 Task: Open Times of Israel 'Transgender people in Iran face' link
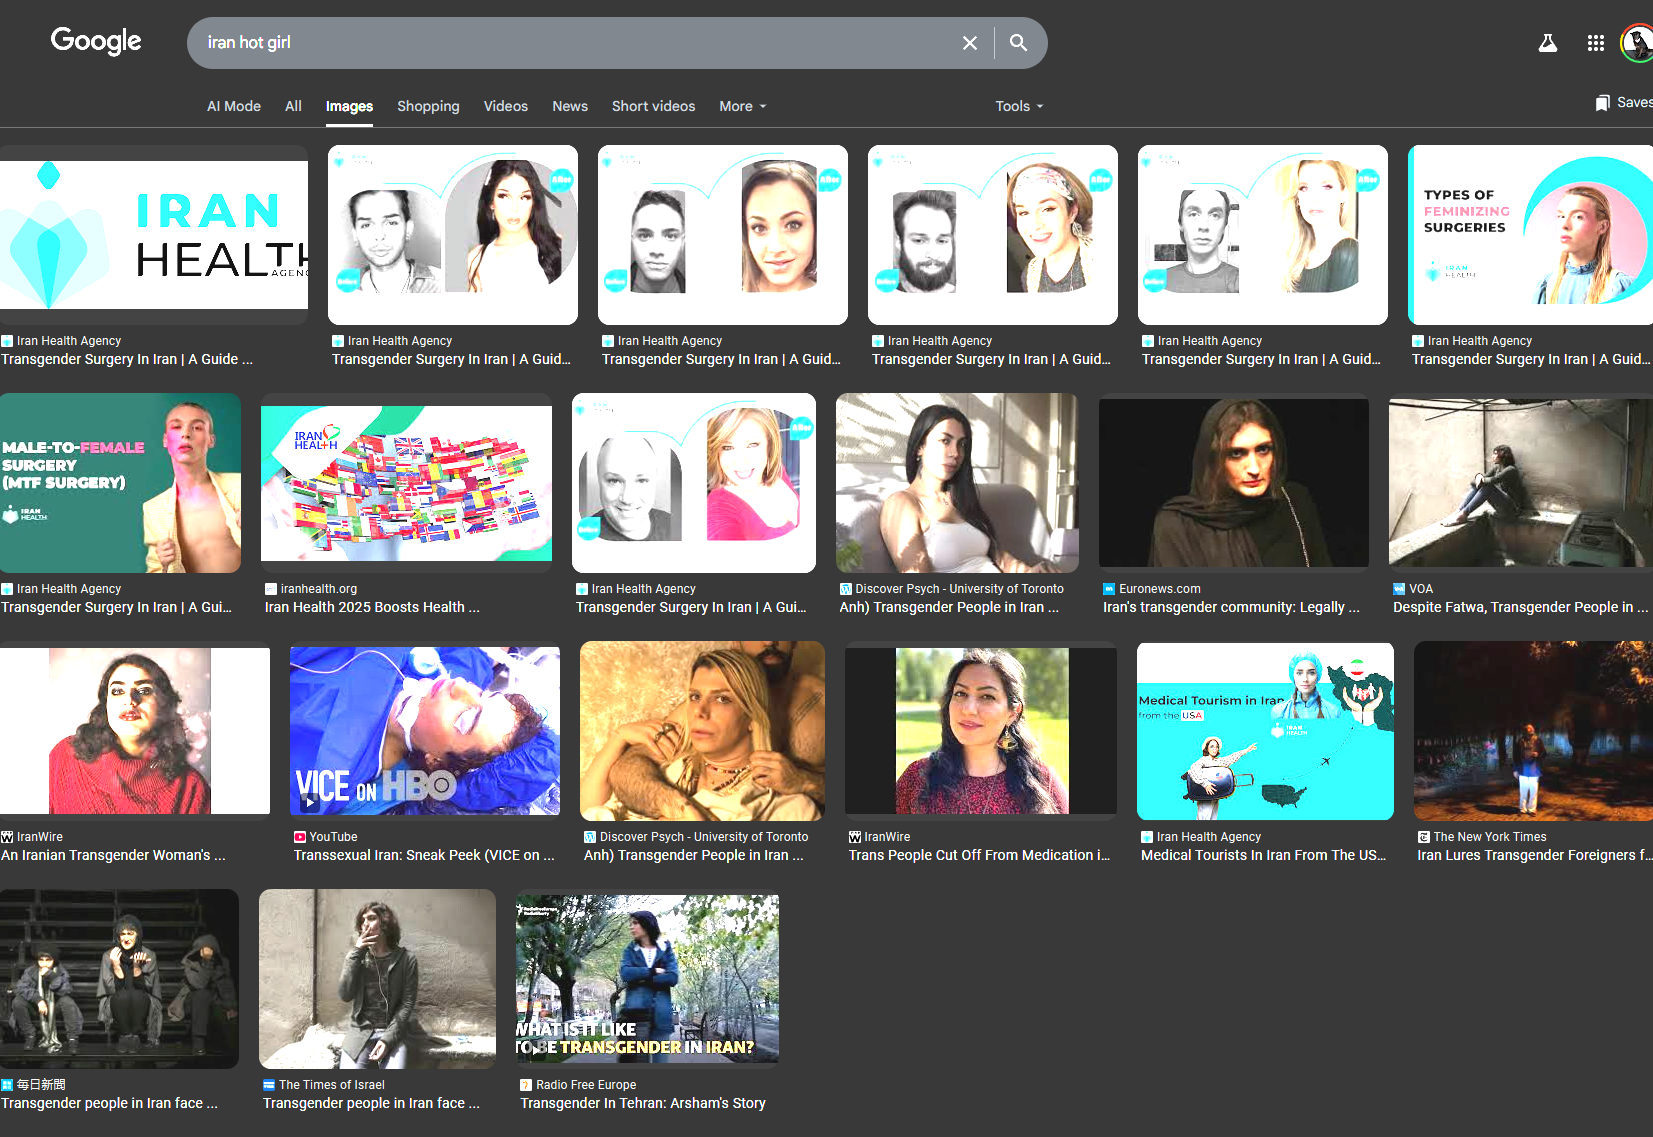371,1103
